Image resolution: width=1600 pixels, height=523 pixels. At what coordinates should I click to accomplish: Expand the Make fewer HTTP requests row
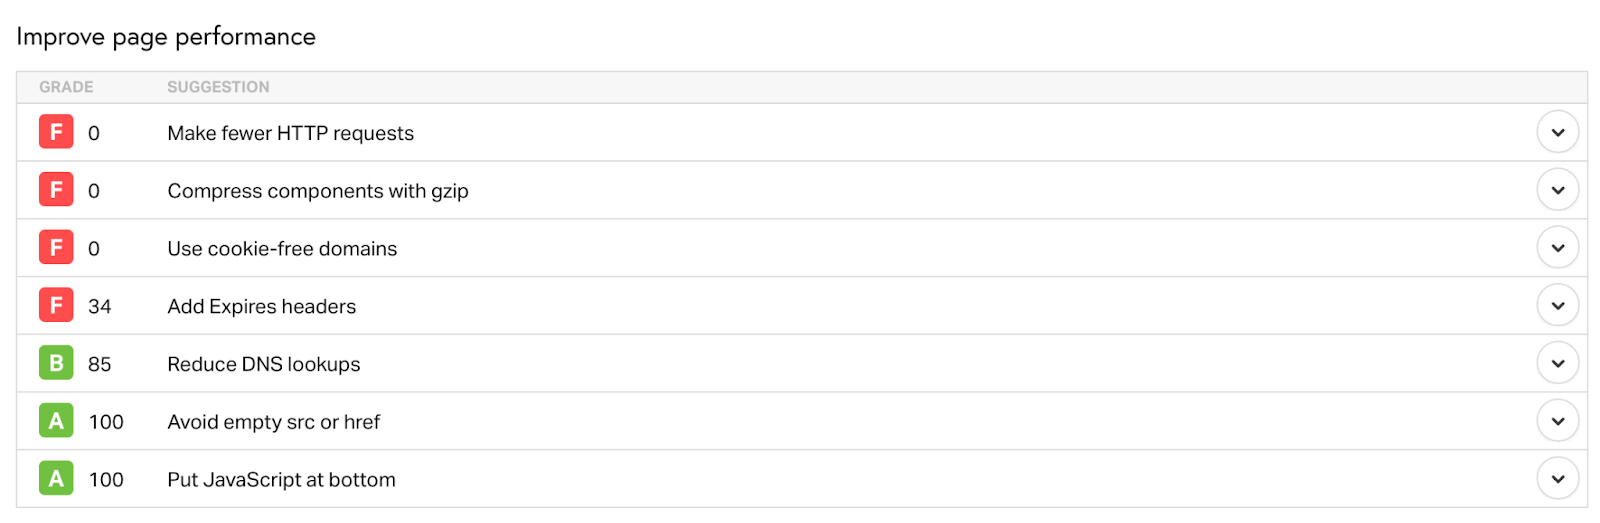click(1558, 132)
